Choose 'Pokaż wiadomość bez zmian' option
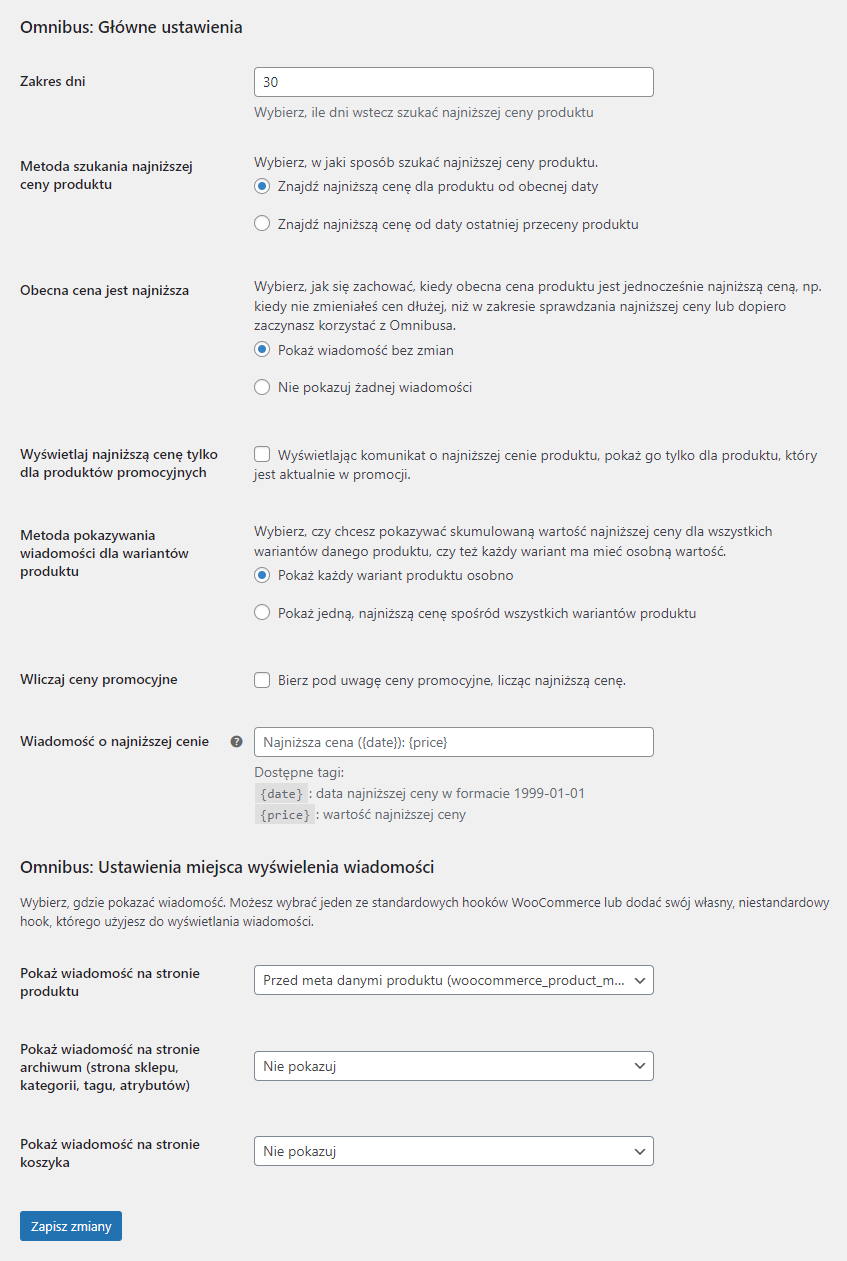 point(262,349)
